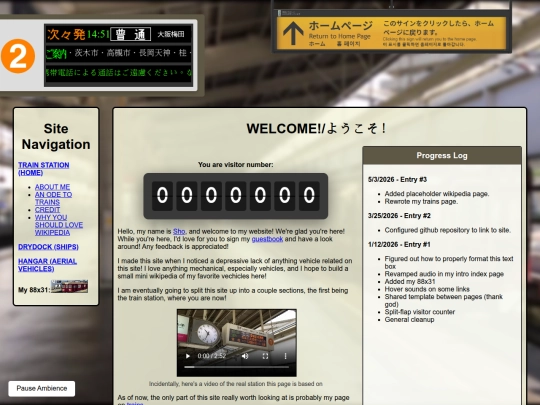This screenshot has height=405, width=540.
Task: Visit HANGAR (AERIAL VEHICLES) section
Action: [47, 265]
